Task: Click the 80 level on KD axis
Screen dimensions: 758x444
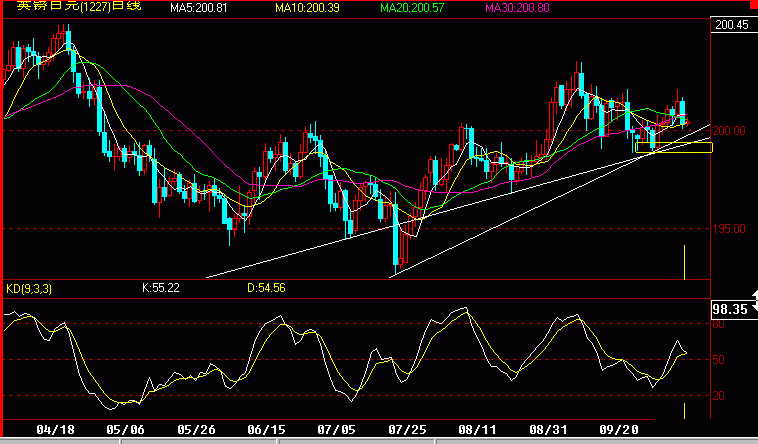Action: point(719,324)
